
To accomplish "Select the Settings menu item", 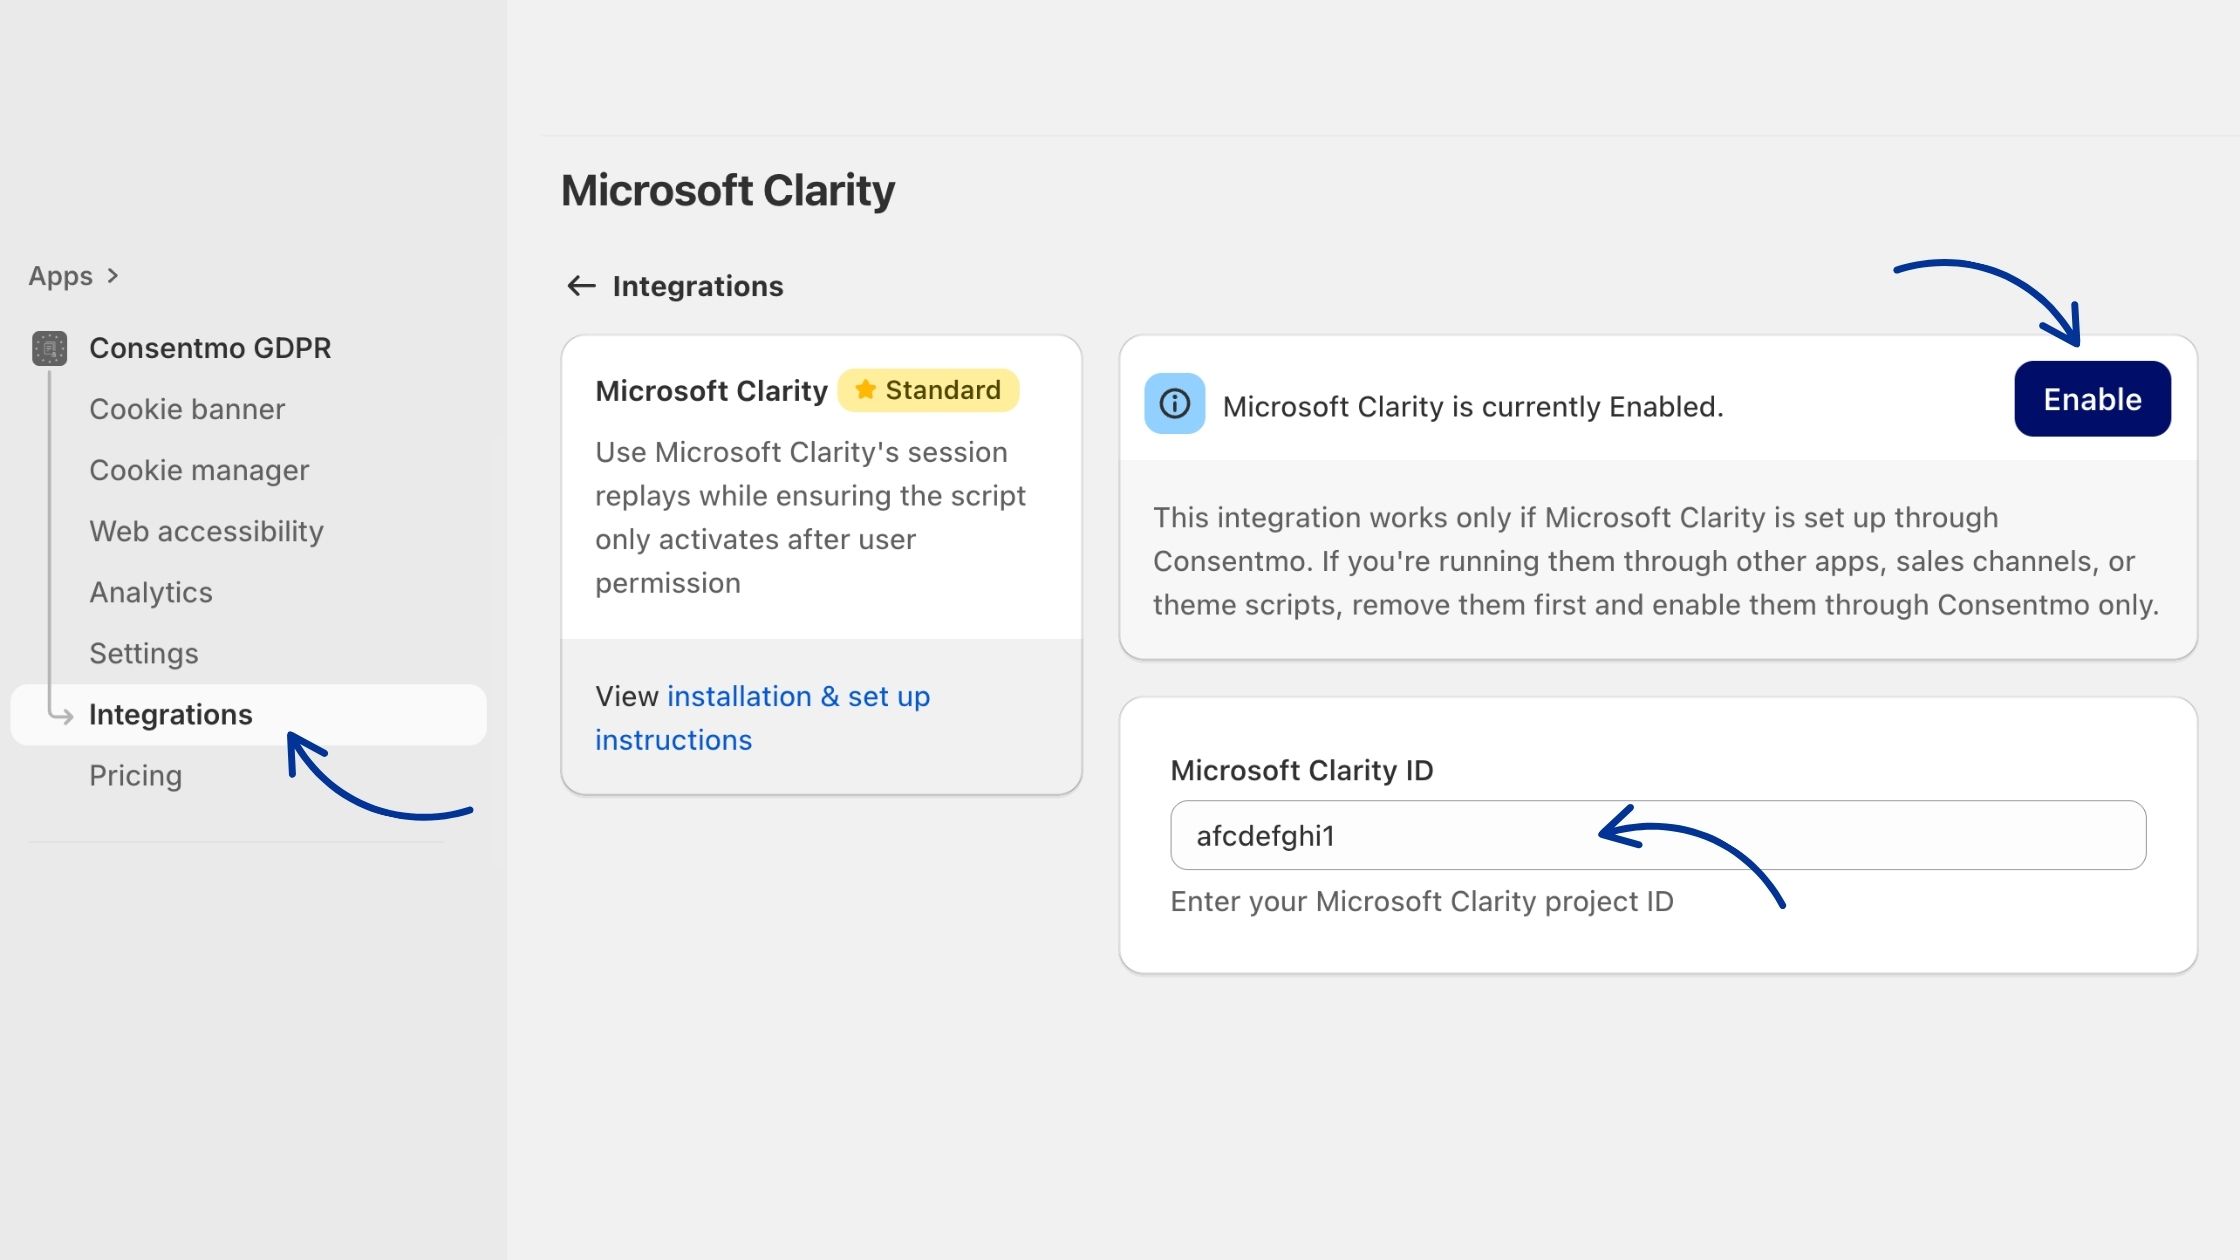I will point(143,653).
